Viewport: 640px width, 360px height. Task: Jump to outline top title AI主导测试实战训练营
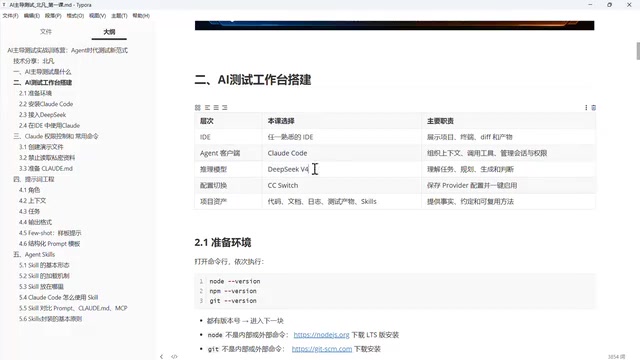tap(67, 50)
